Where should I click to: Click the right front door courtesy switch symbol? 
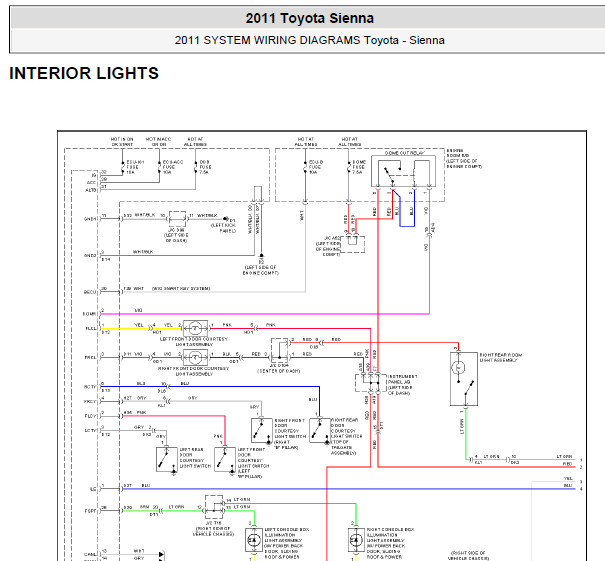tap(262, 430)
